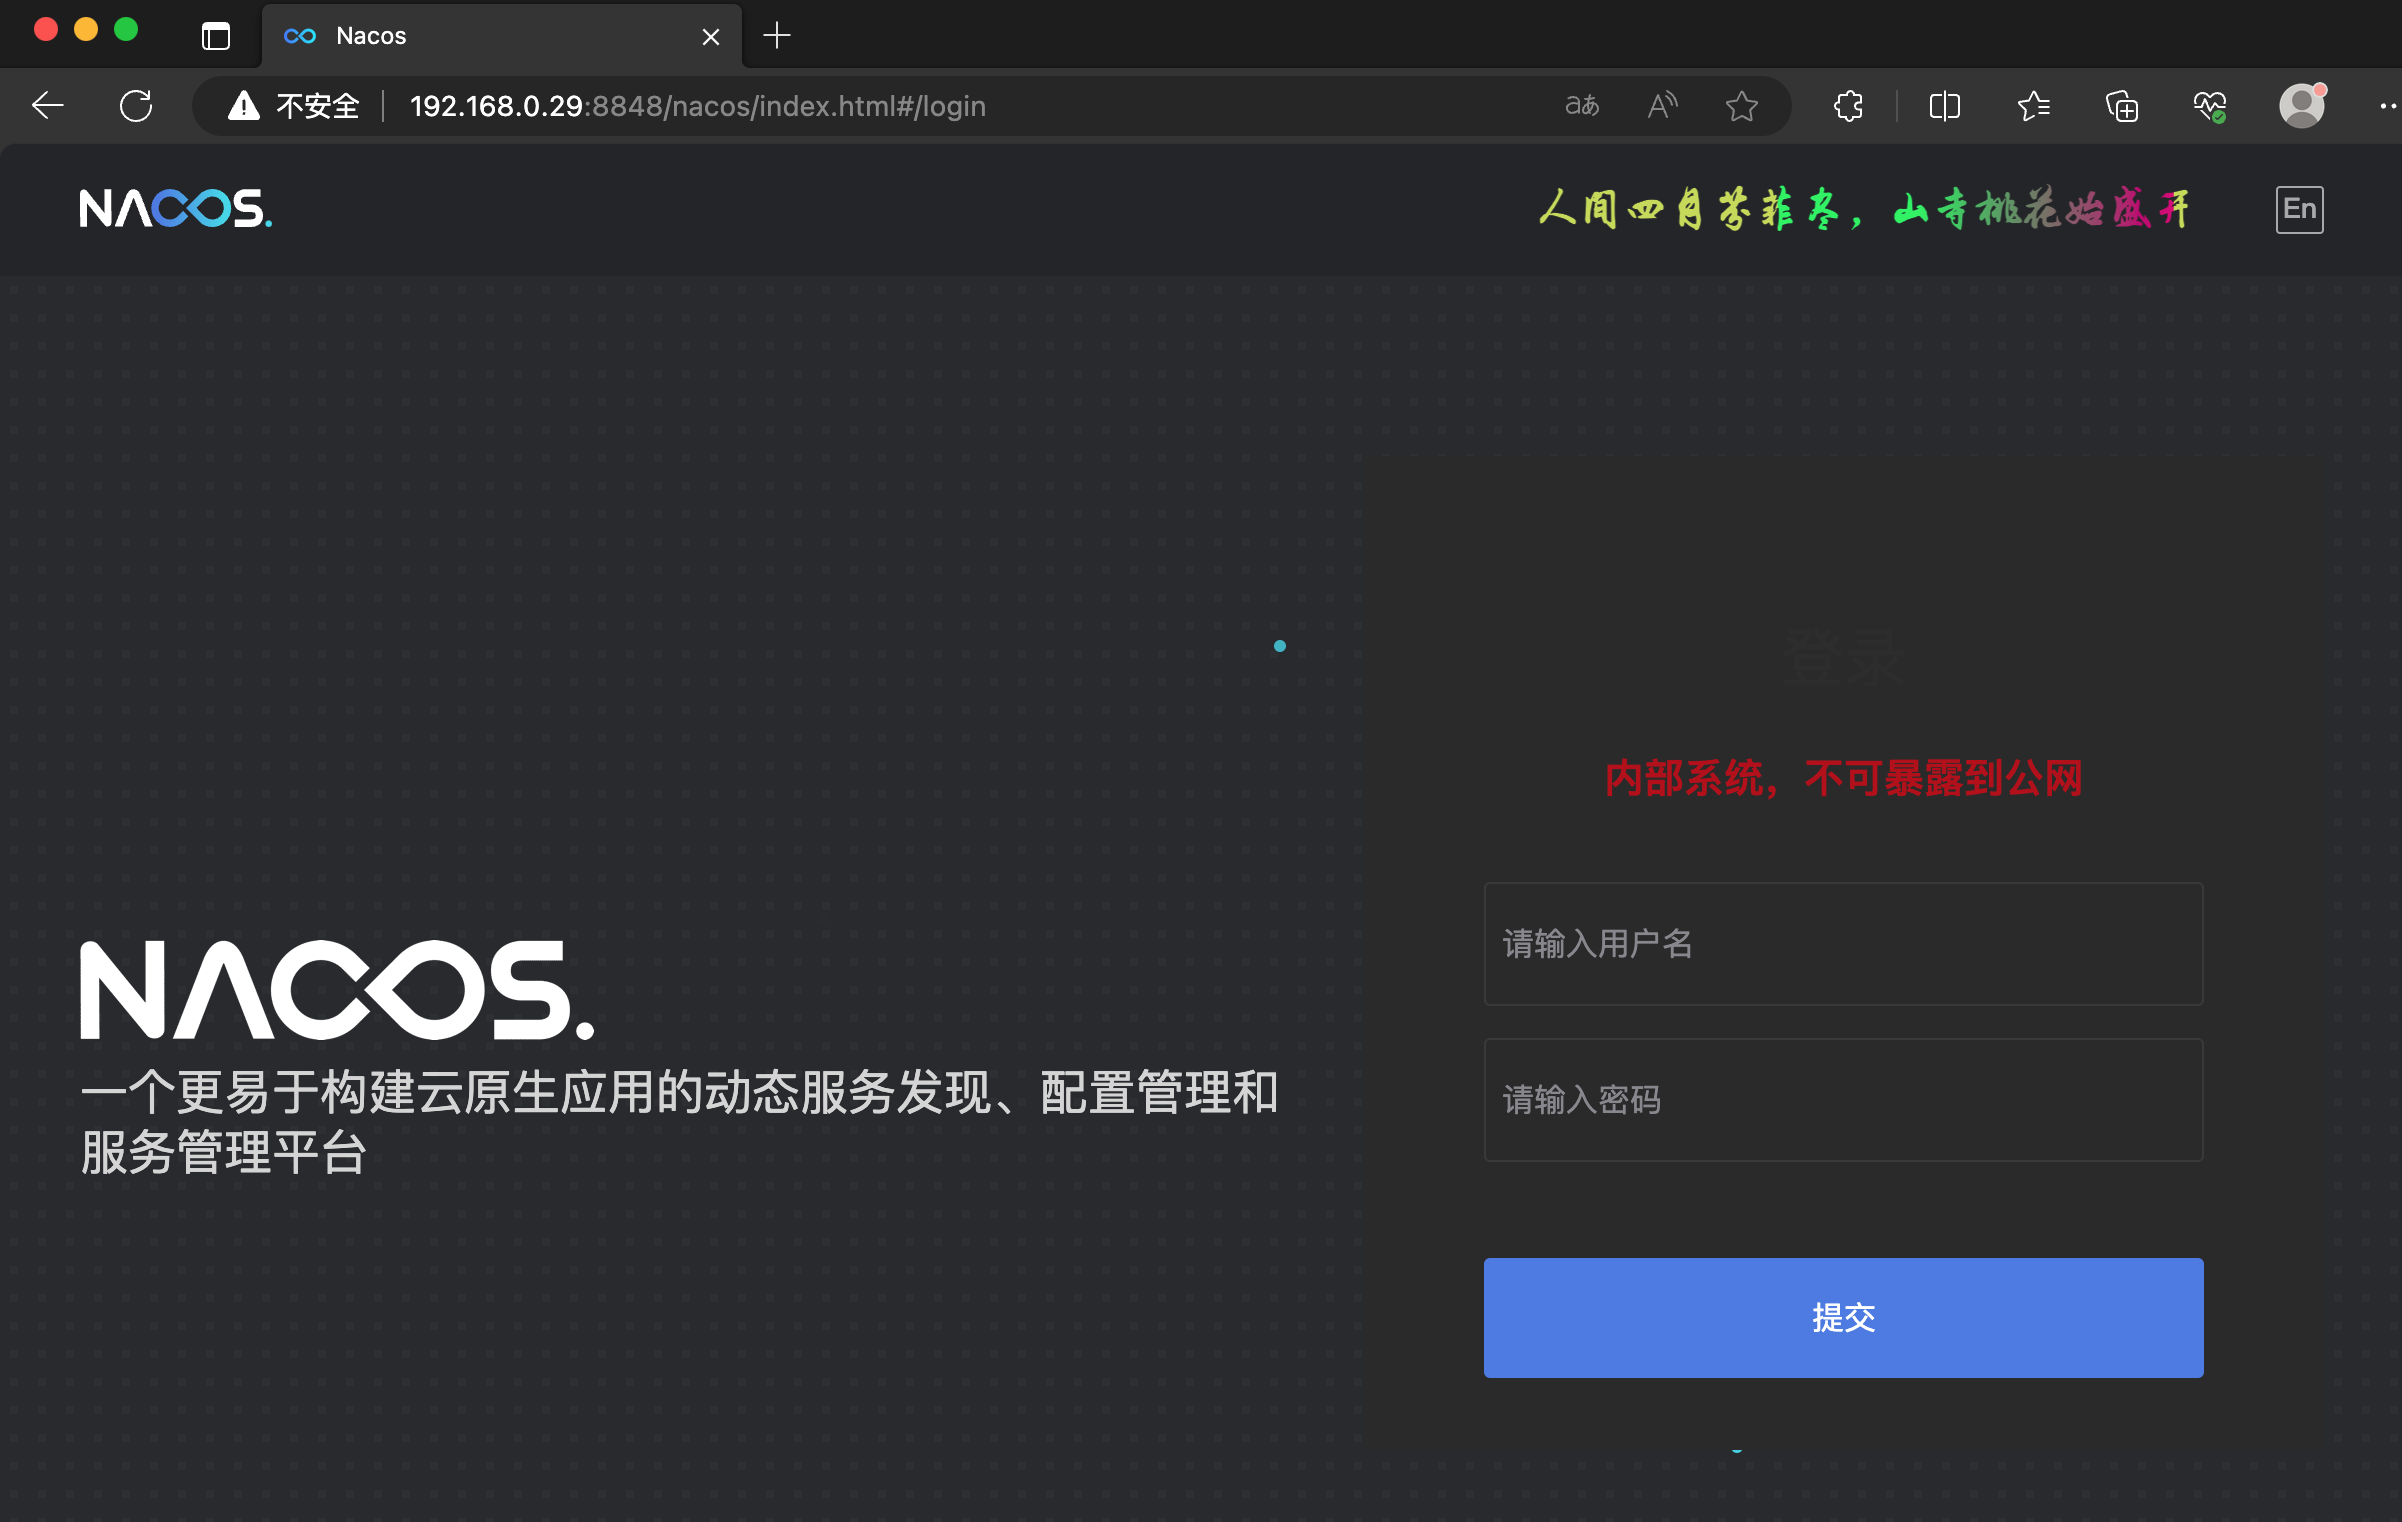Image resolution: width=2402 pixels, height=1522 pixels.
Task: Open the browser Extensions puzzle icon
Action: click(x=1848, y=105)
